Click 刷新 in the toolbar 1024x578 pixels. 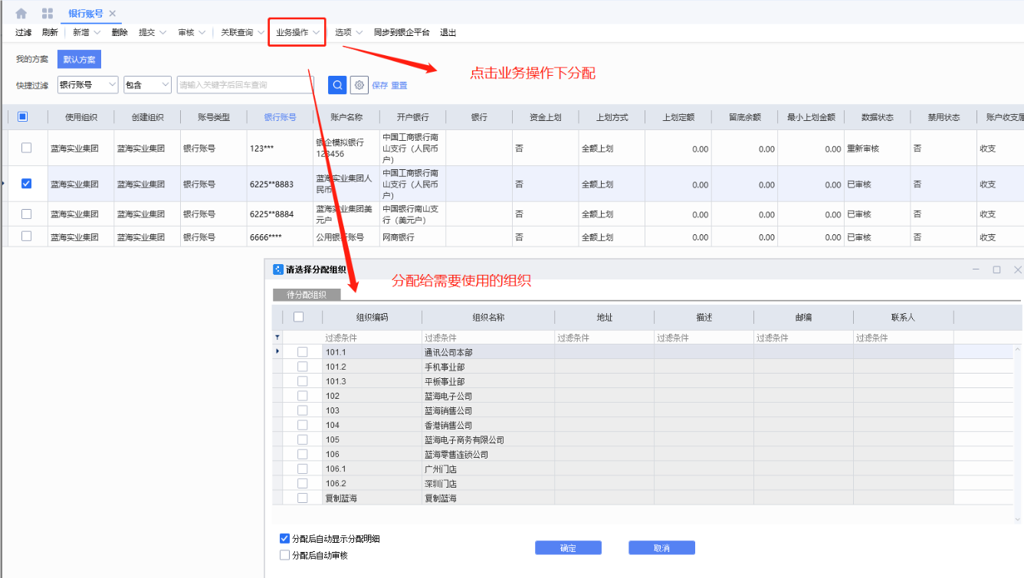coord(50,33)
